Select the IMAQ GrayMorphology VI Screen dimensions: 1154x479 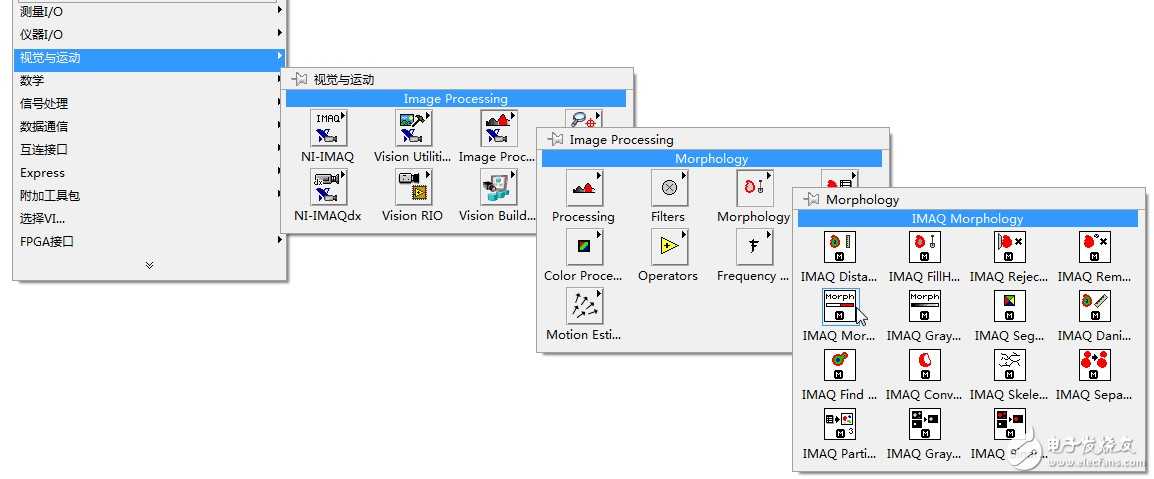(x=925, y=306)
